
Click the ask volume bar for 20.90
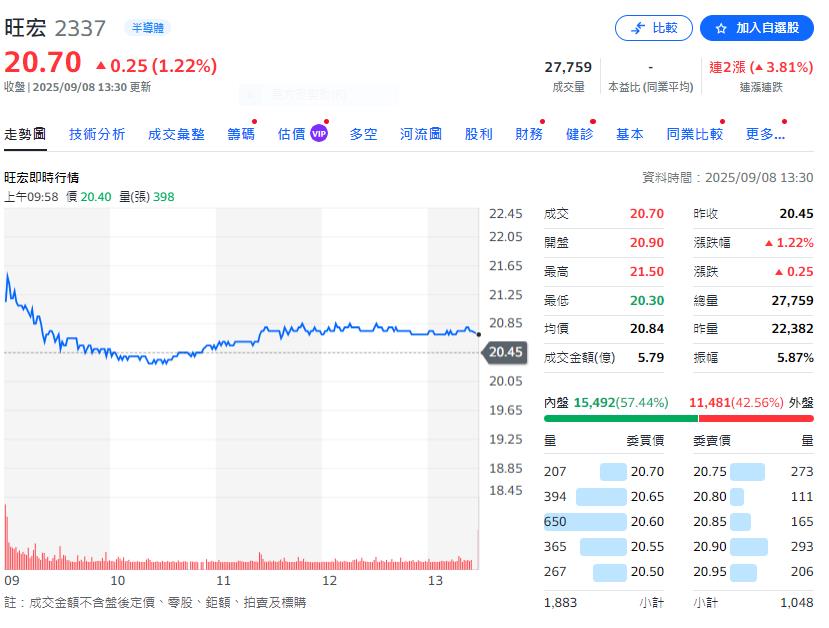tap(749, 547)
